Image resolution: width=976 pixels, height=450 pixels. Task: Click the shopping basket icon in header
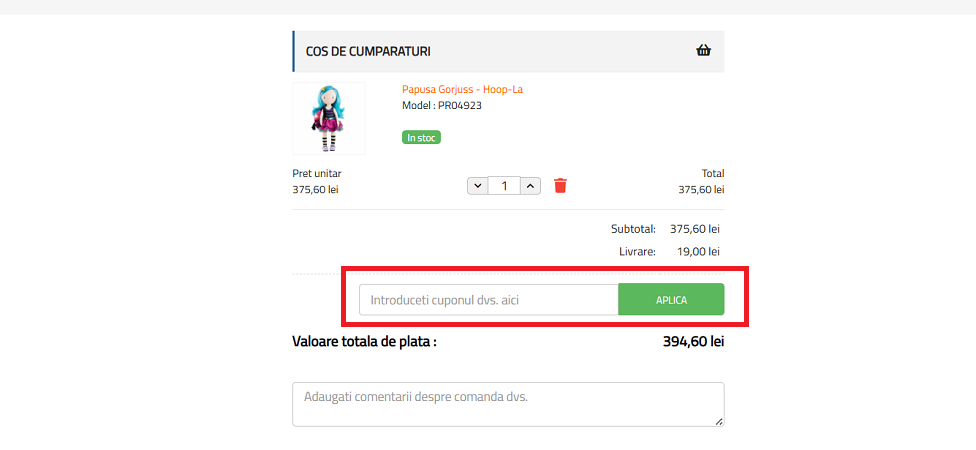coord(703,51)
